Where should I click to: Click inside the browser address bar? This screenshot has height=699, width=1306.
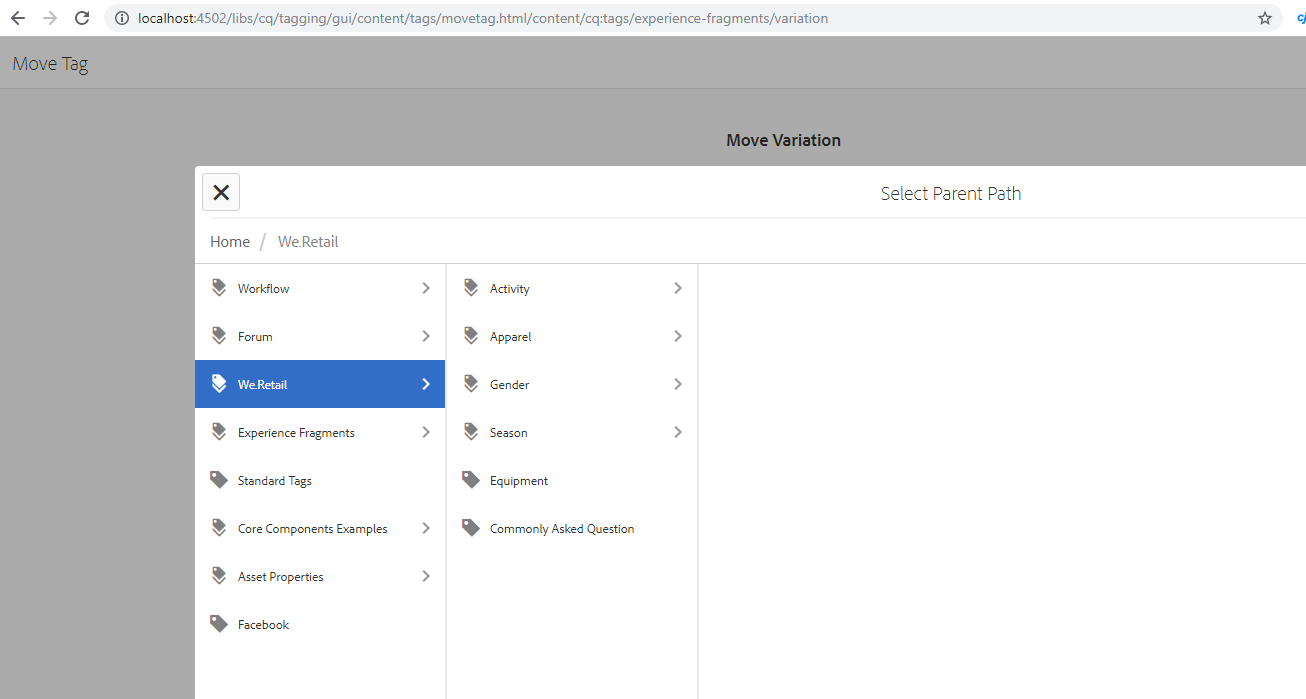[600, 17]
